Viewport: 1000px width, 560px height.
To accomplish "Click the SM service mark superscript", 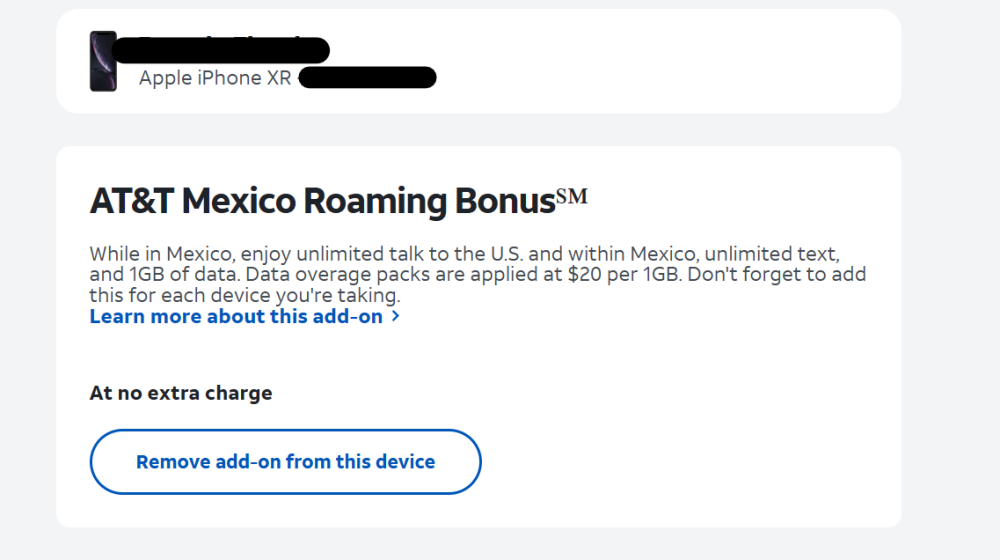I will point(571,196).
